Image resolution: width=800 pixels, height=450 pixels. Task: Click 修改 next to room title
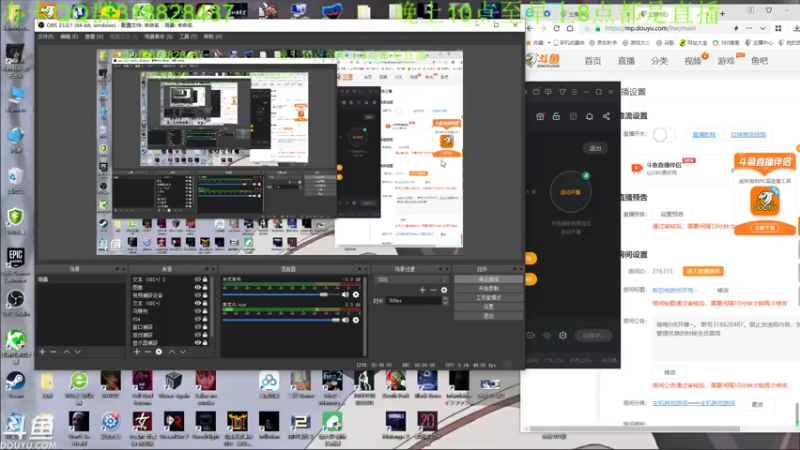point(723,290)
